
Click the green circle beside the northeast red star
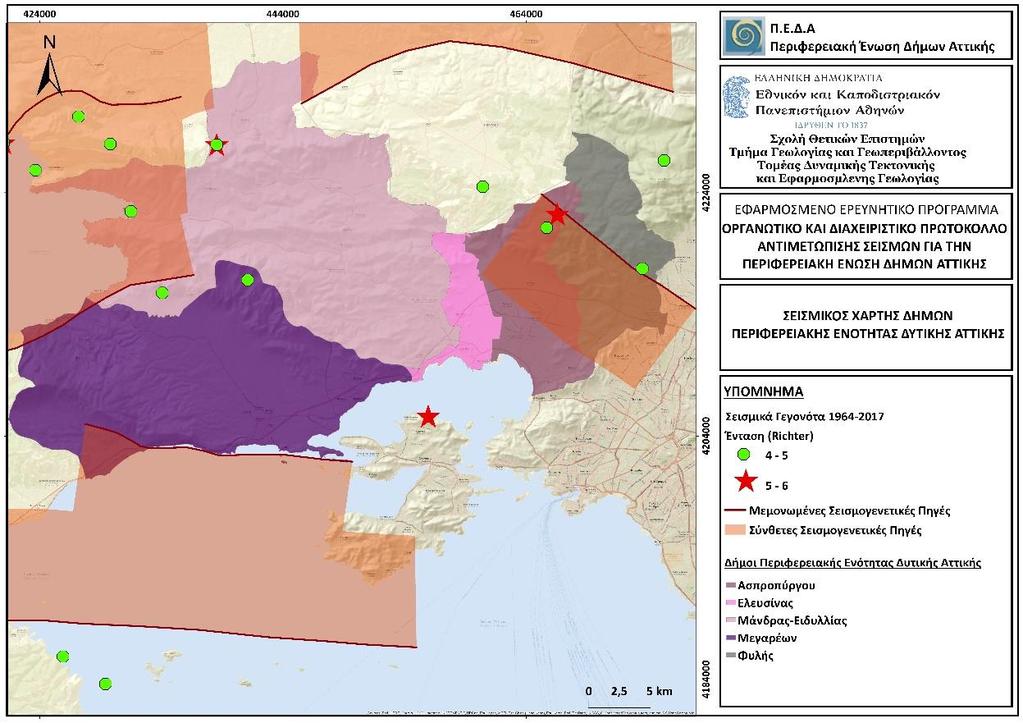tap(547, 228)
